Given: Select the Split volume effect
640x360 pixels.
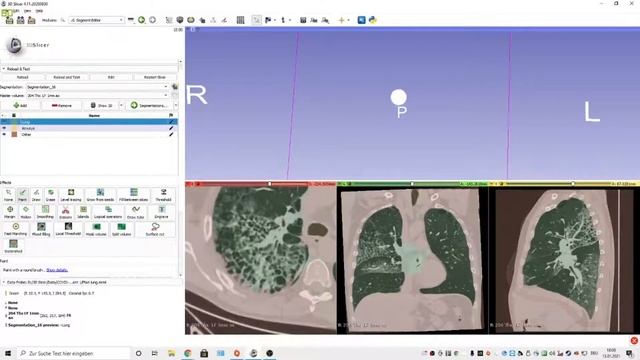Looking at the screenshot, I should pos(122,229).
